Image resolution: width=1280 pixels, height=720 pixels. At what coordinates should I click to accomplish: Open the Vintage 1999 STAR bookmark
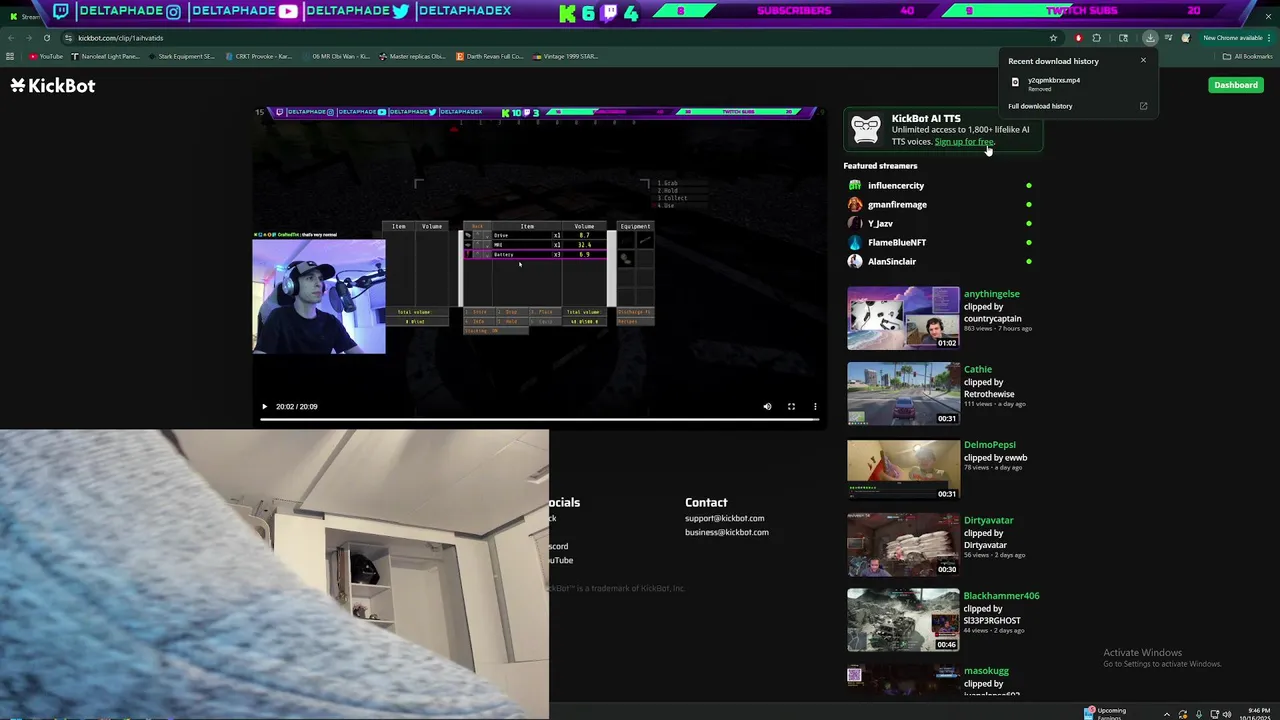pos(566,56)
